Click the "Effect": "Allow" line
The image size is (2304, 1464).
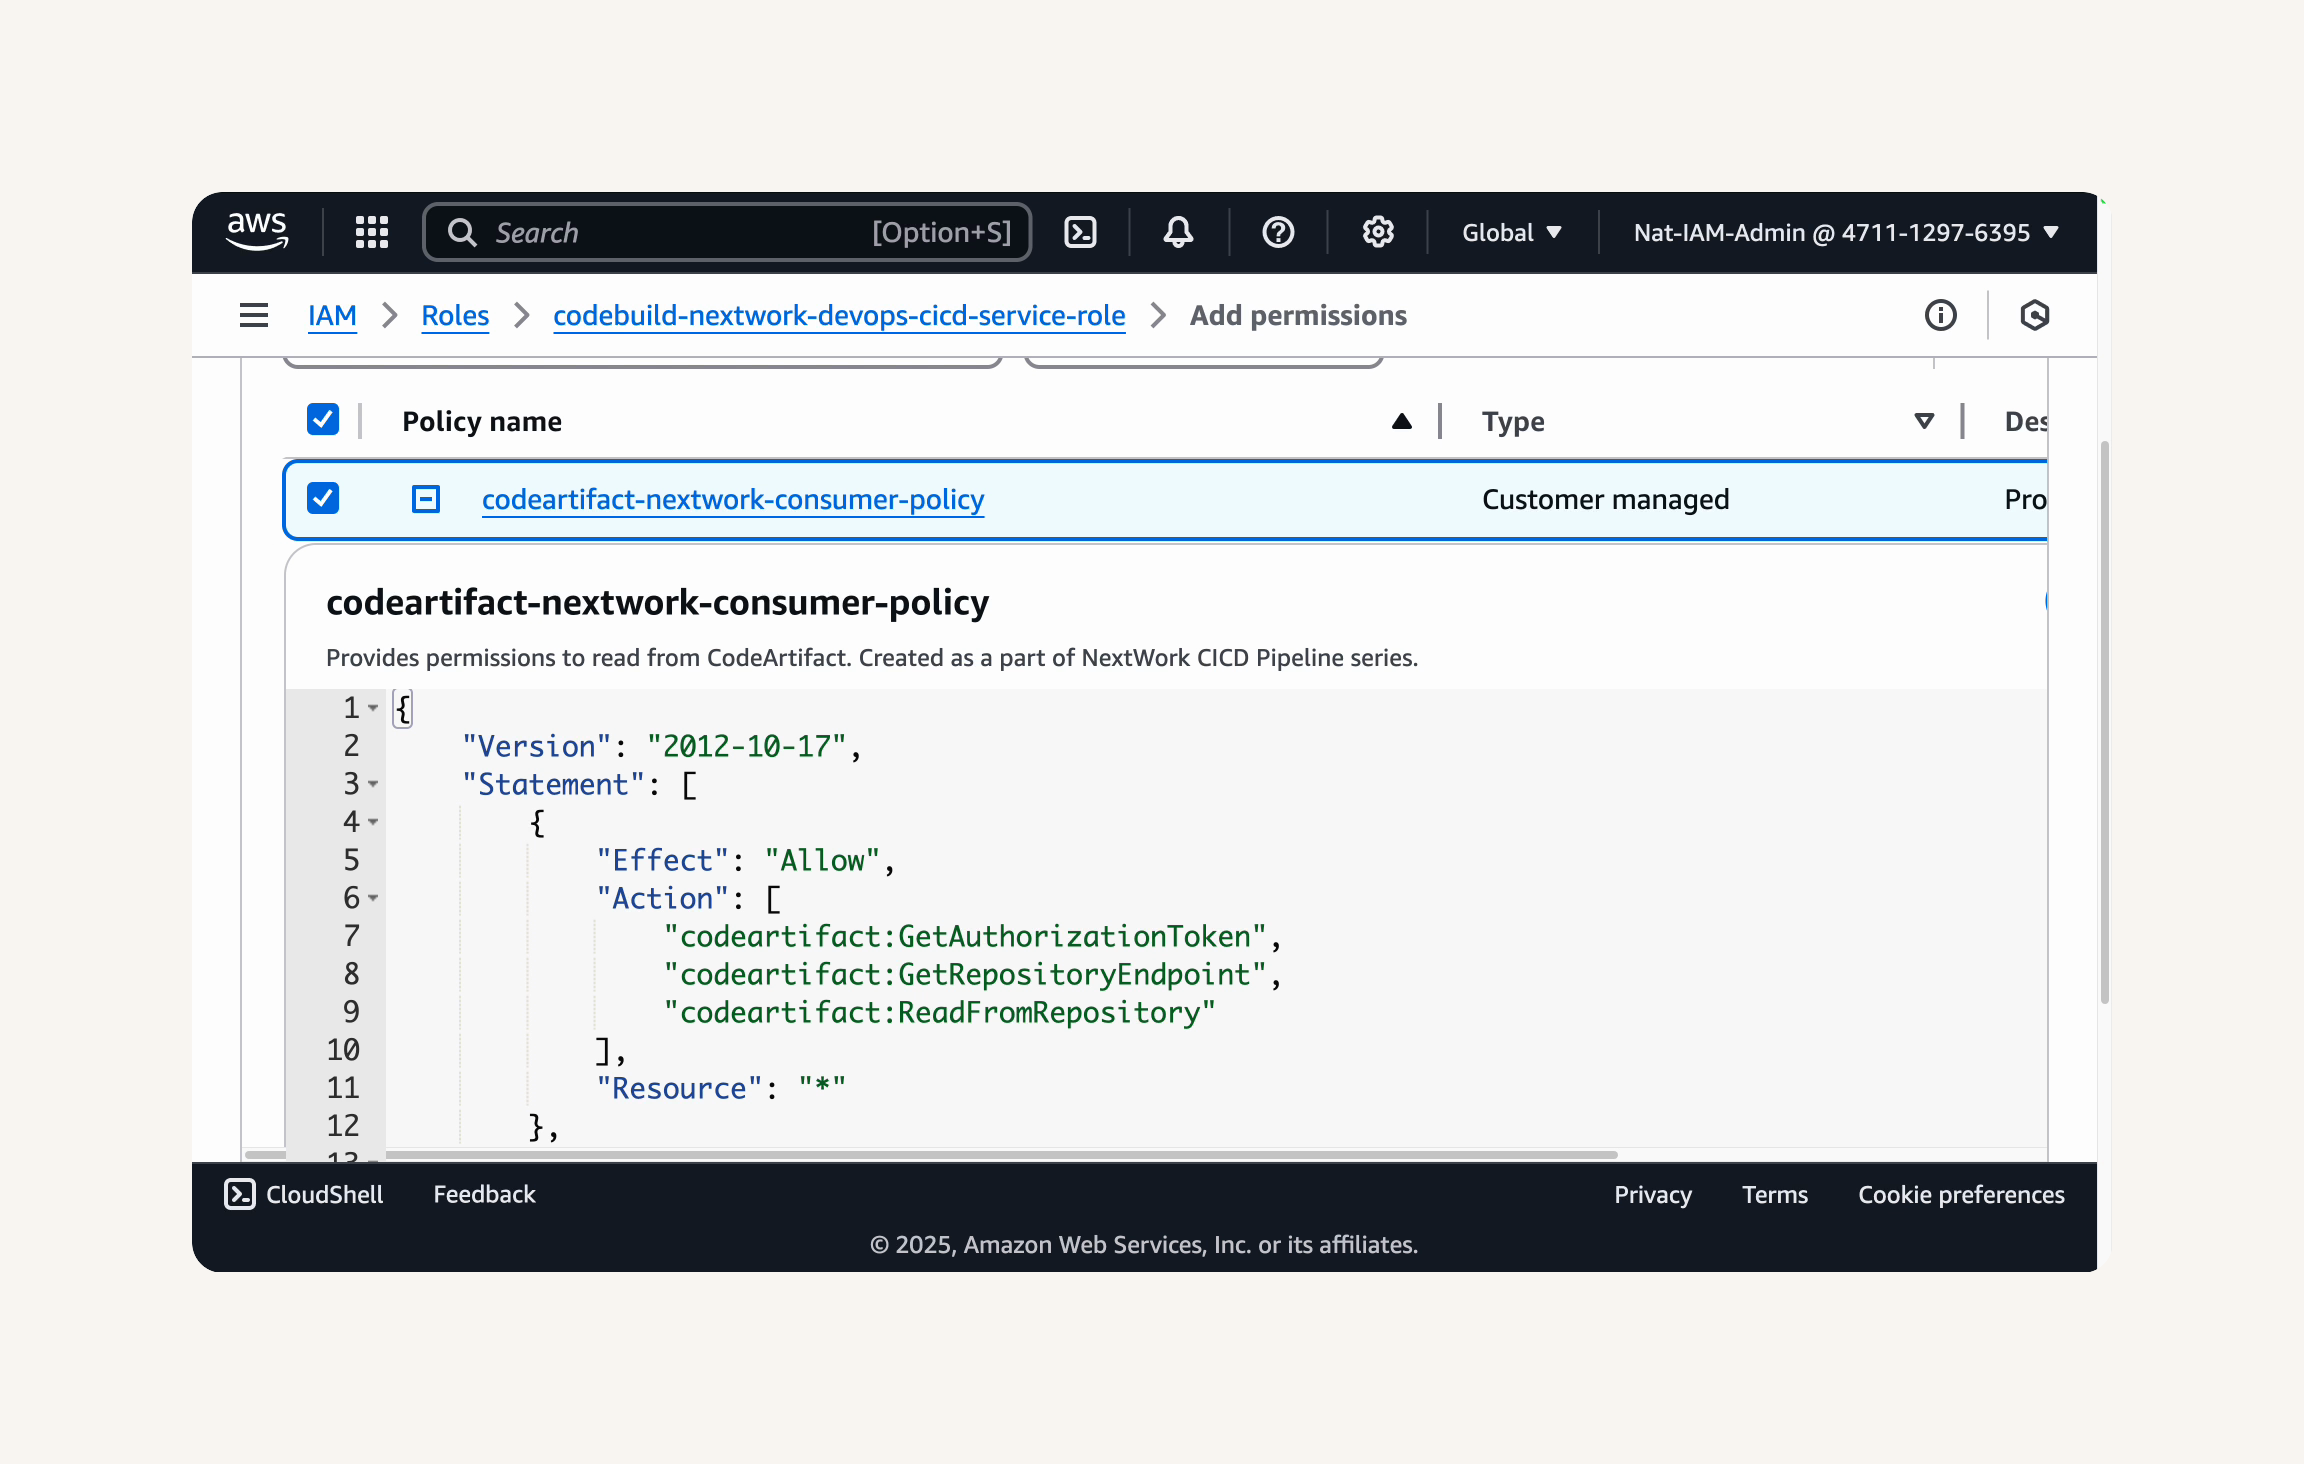(x=745, y=860)
